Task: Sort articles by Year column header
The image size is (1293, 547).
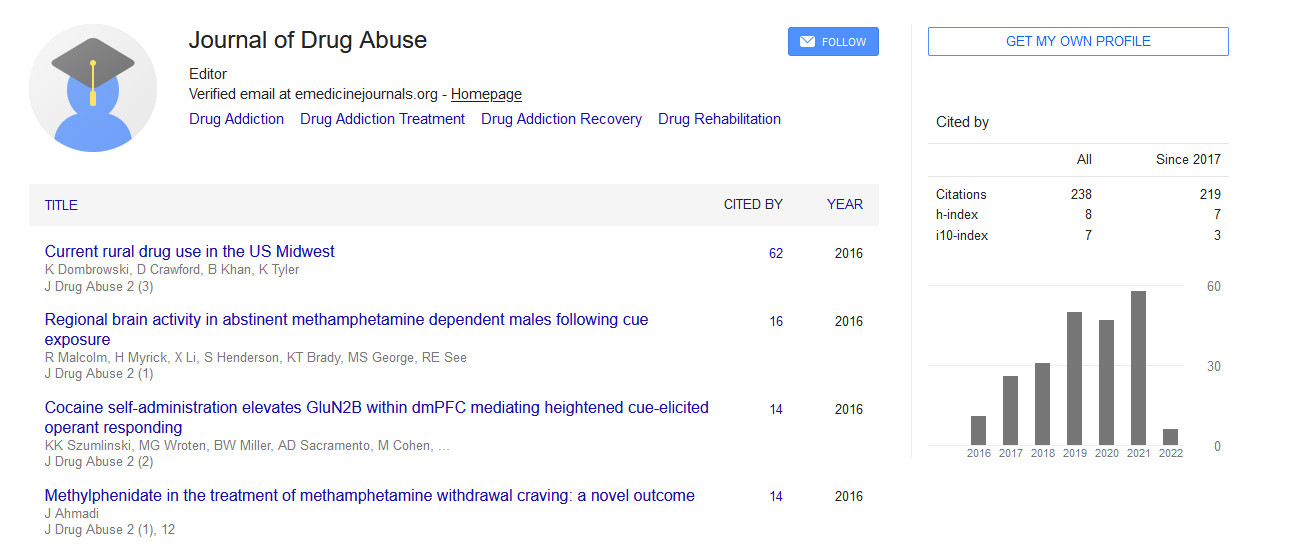Action: pyautogui.click(x=844, y=205)
